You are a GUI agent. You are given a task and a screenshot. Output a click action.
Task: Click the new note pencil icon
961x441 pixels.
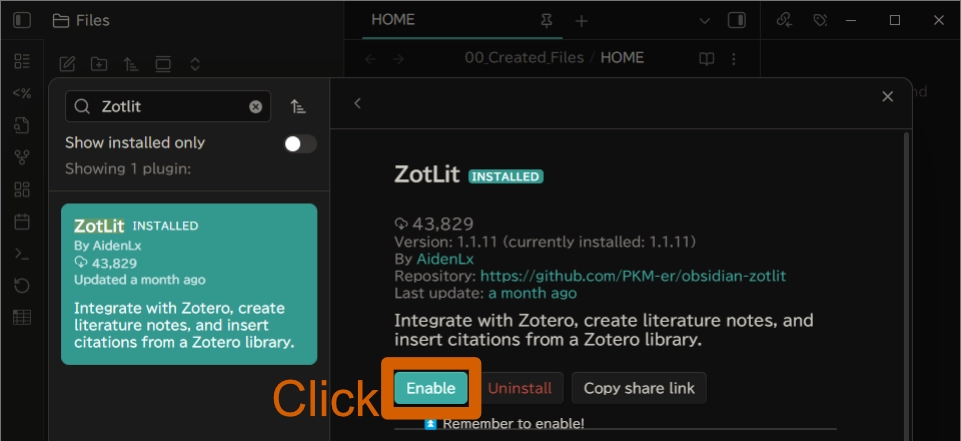[67, 64]
